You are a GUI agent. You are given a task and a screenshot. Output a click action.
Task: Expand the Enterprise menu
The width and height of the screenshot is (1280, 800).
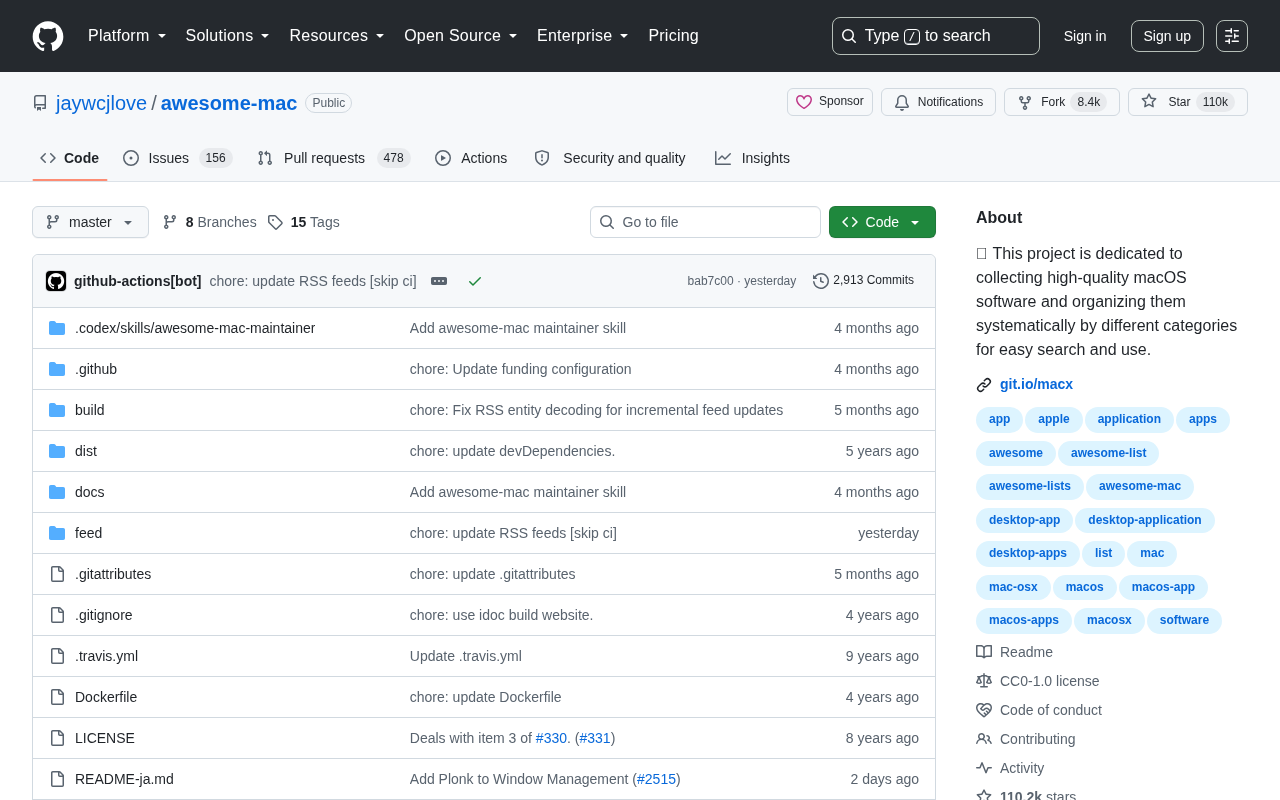coord(583,36)
